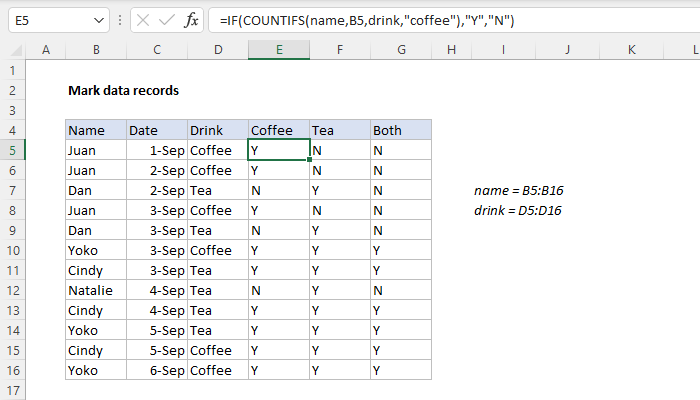This screenshot has height=400, width=700.
Task: Click the name = B5:B16 note text
Action: tap(526, 190)
